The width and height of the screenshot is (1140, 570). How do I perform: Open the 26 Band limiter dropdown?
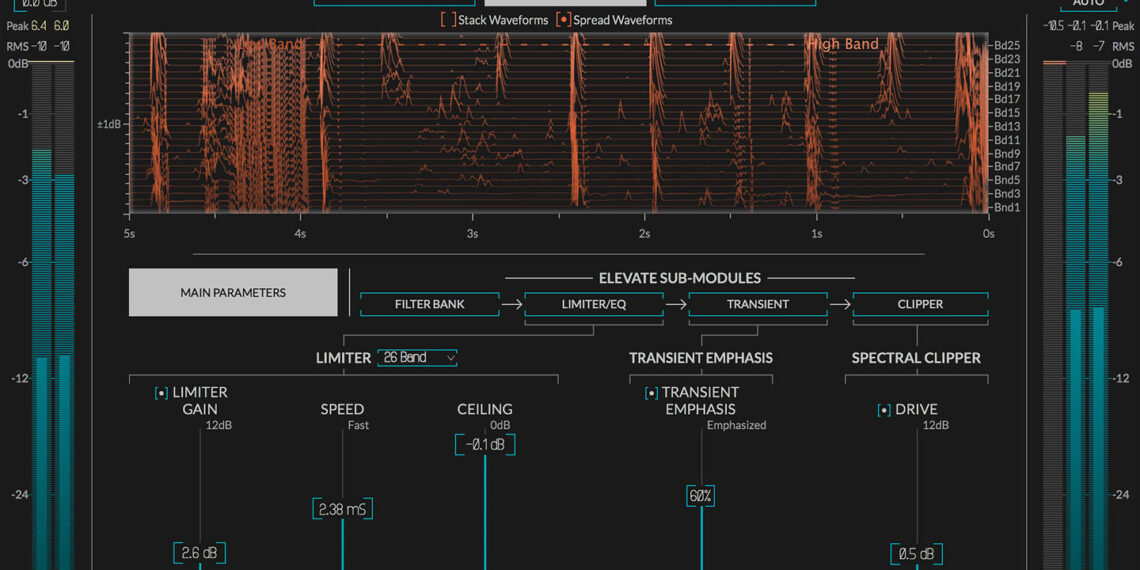(417, 358)
